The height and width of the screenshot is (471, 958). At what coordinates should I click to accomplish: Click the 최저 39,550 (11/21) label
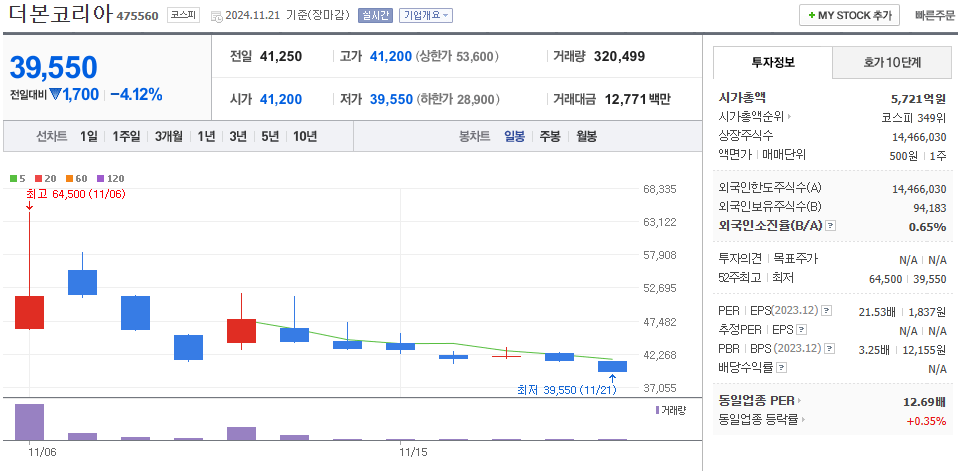tap(567, 390)
